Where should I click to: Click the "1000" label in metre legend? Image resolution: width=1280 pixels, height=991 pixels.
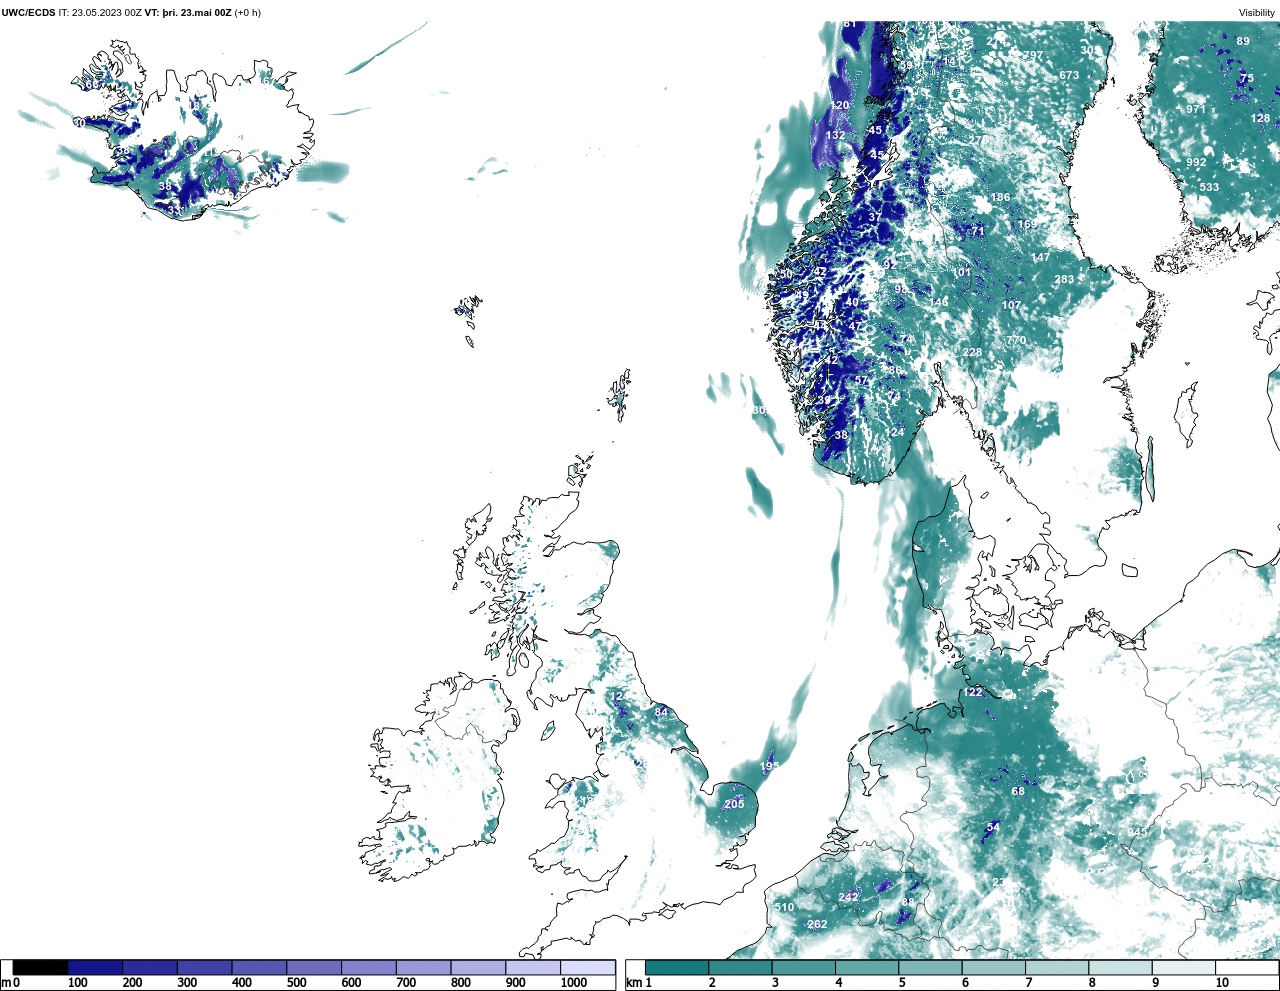(574, 984)
